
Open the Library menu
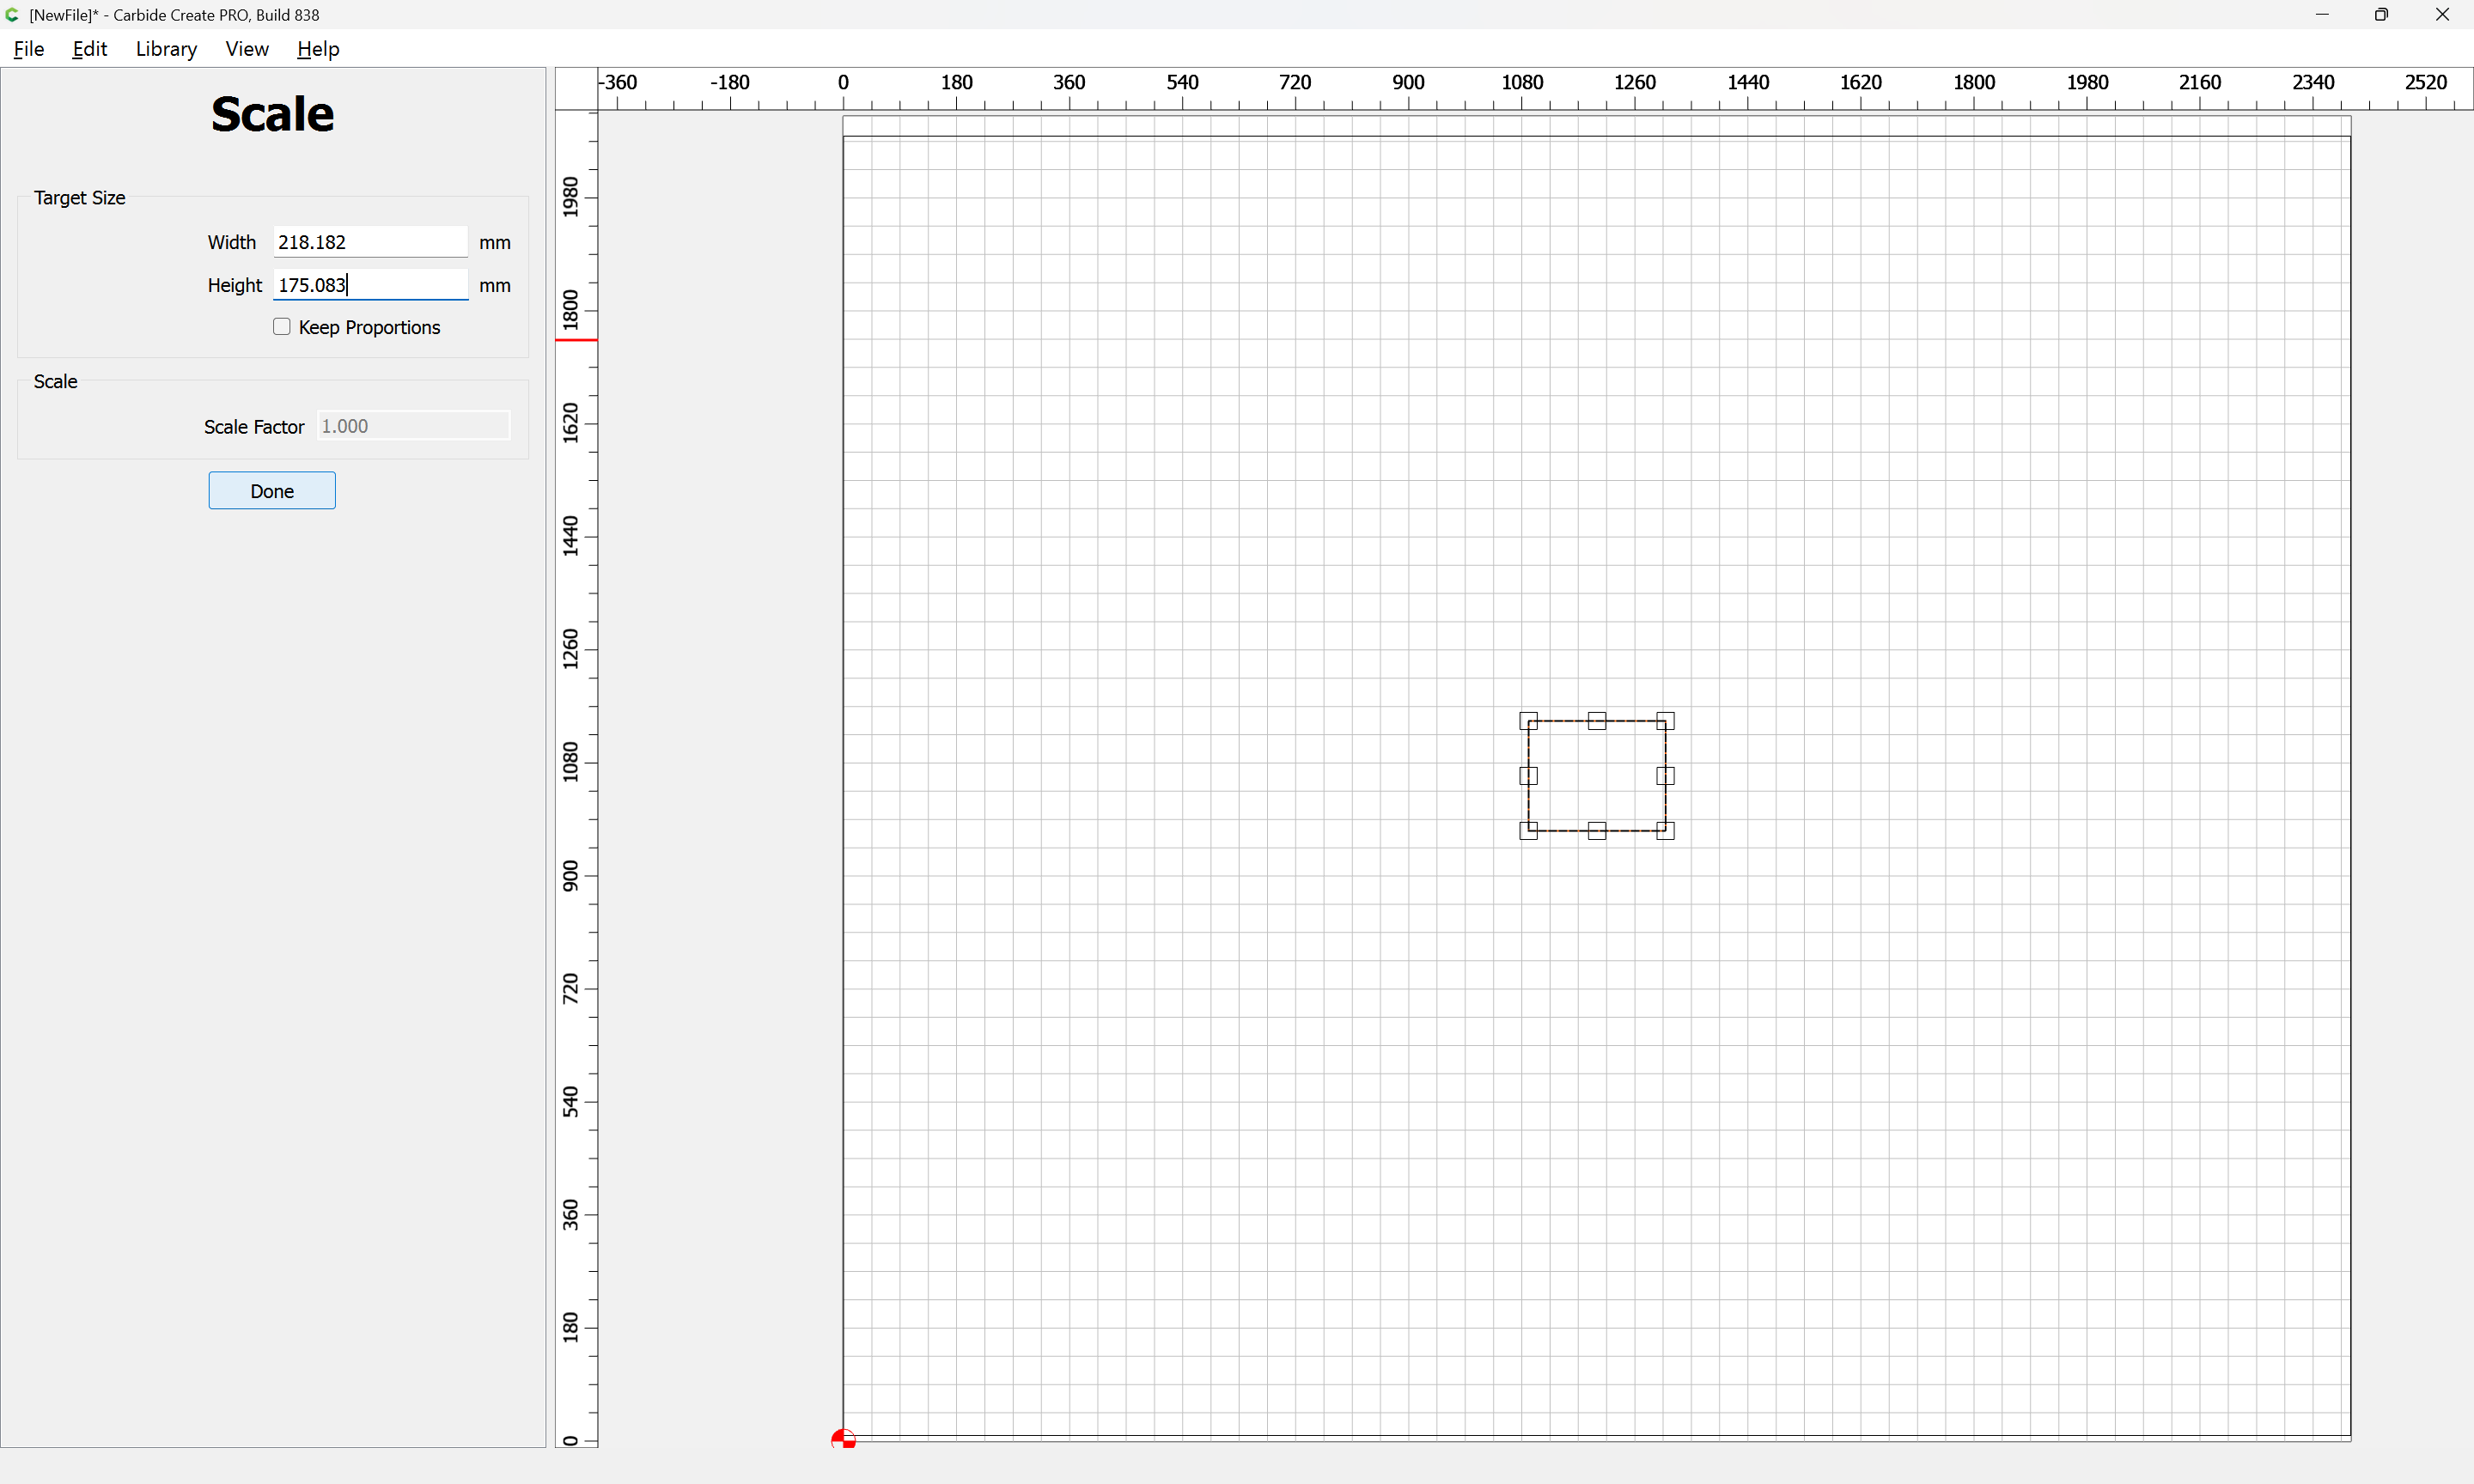coord(166,49)
